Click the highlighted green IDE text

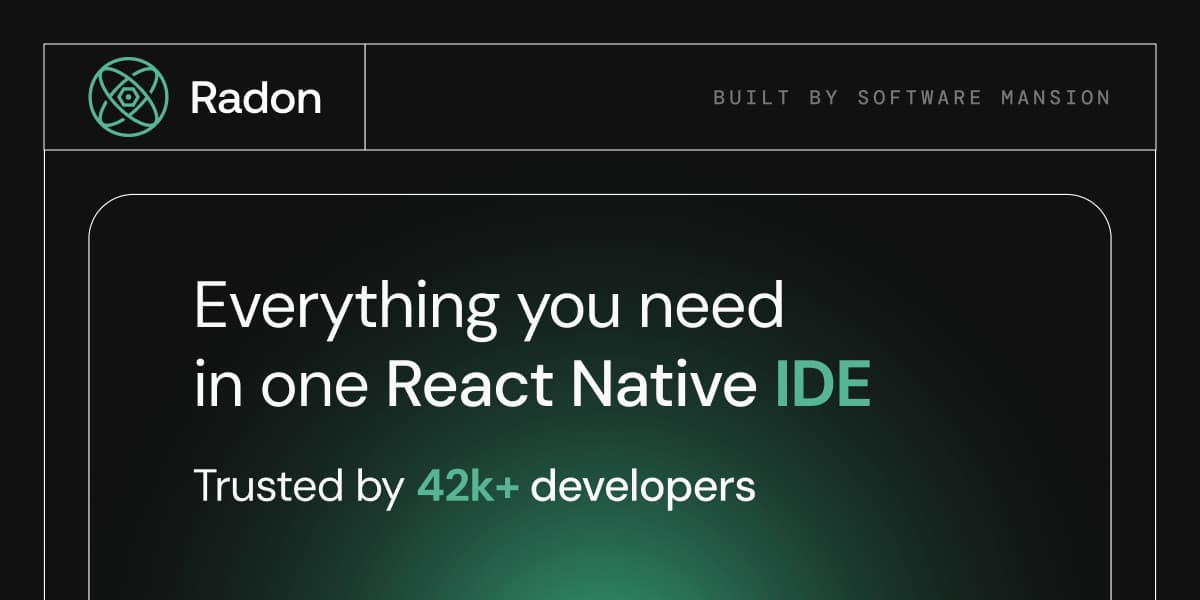823,381
